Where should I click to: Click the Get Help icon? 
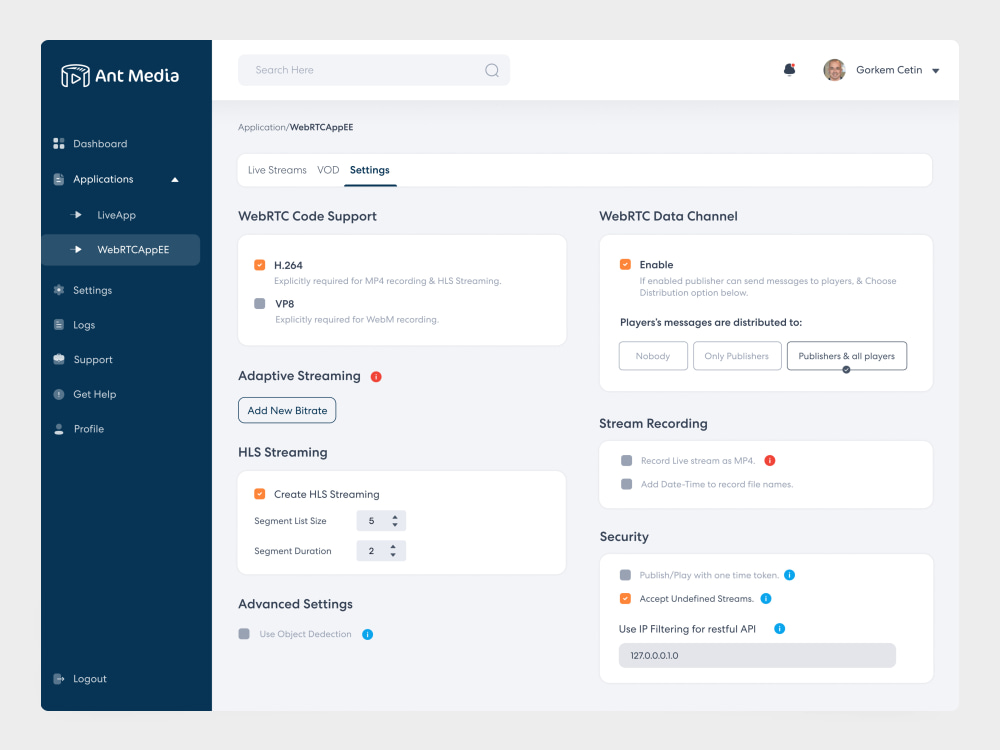59,394
